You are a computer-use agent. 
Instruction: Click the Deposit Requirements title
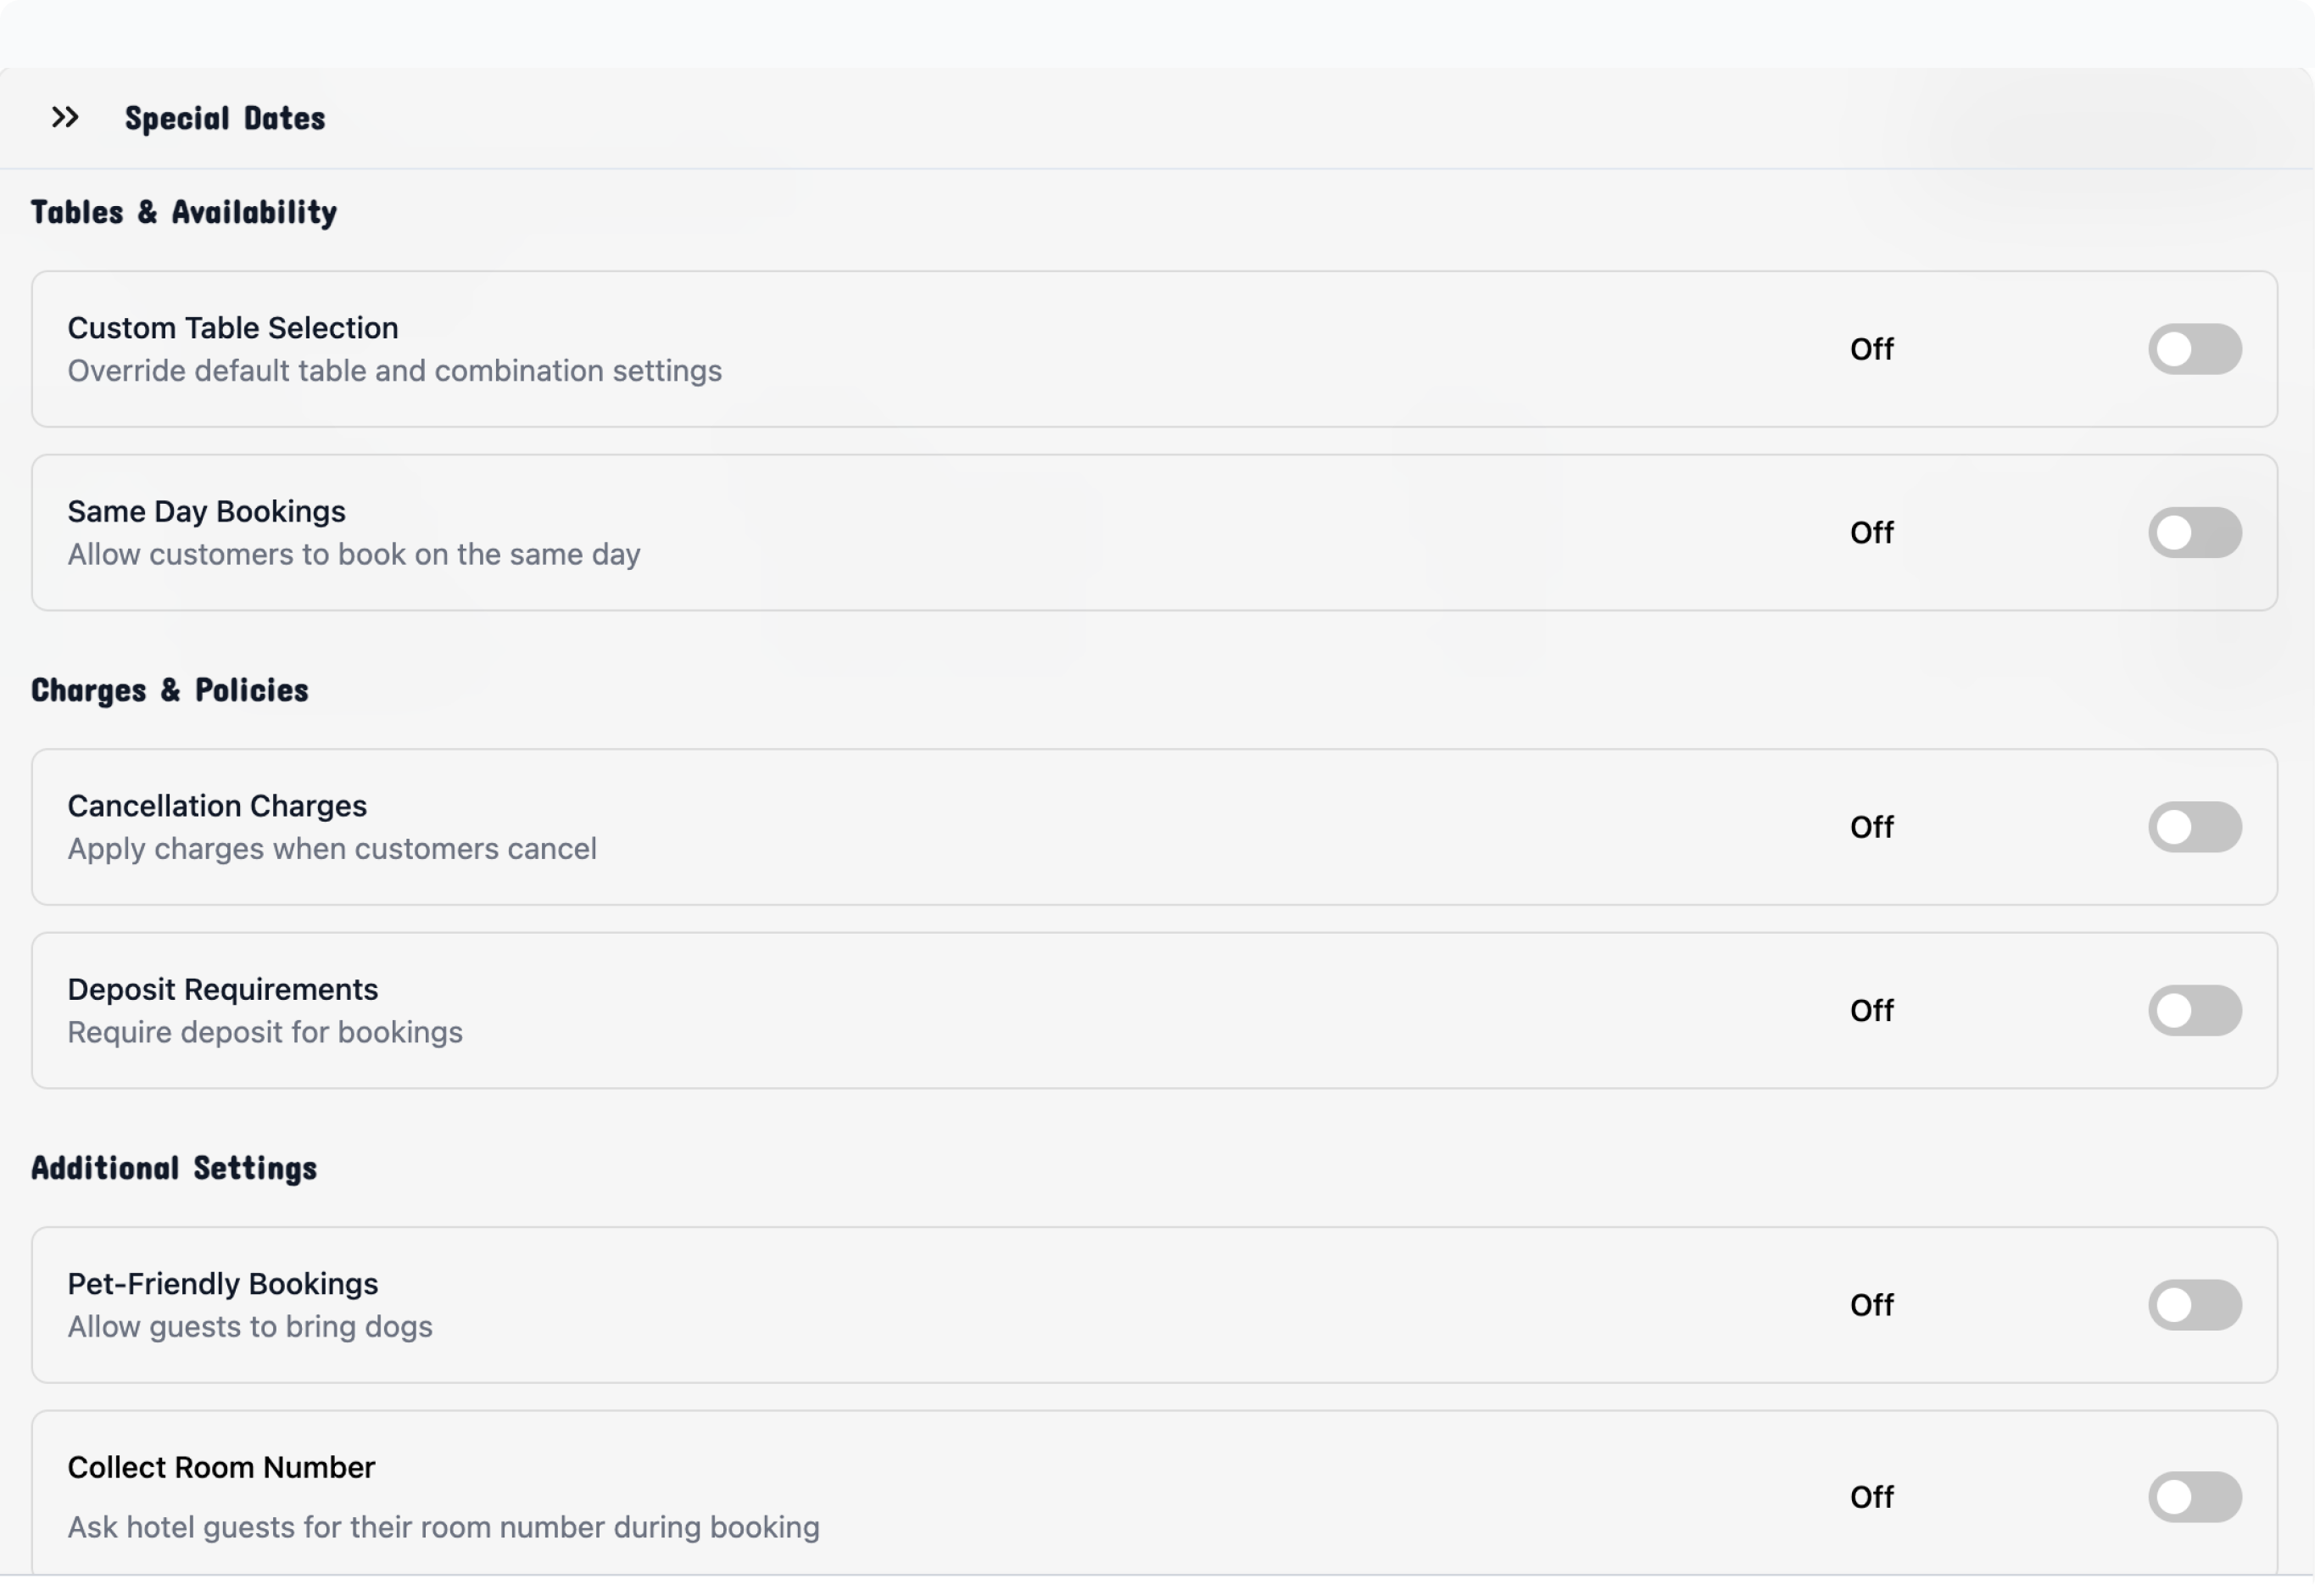point(223,990)
